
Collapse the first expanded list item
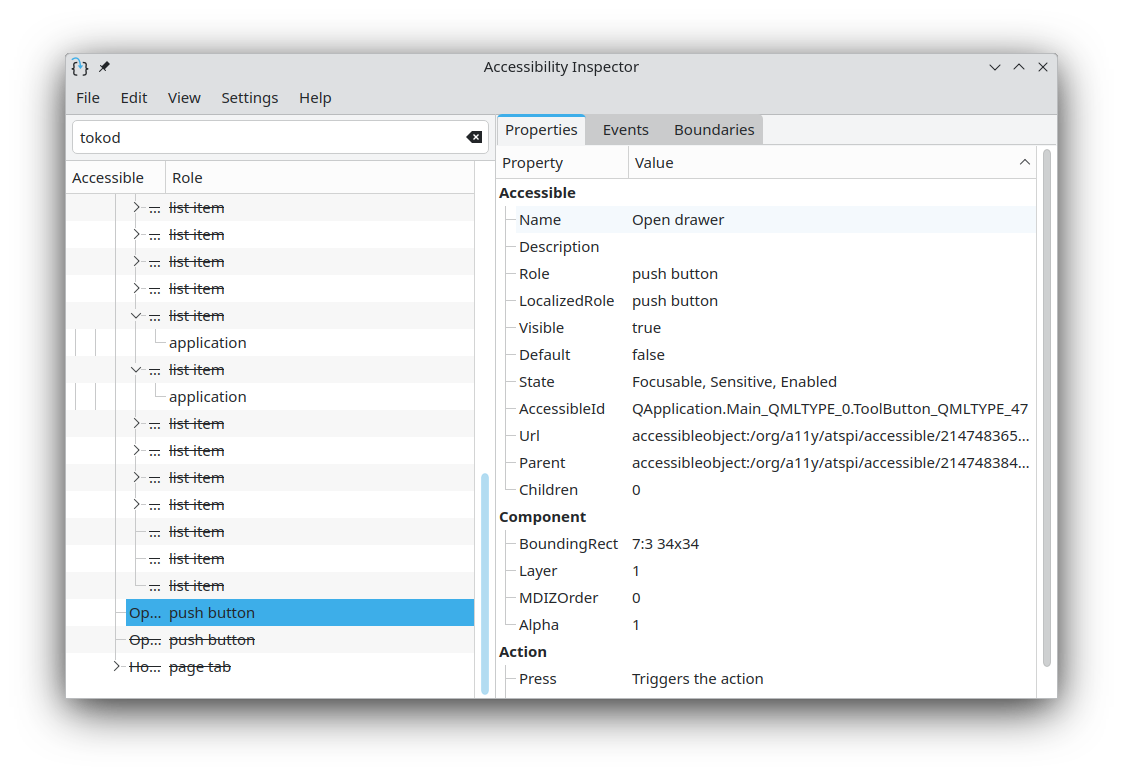137,316
